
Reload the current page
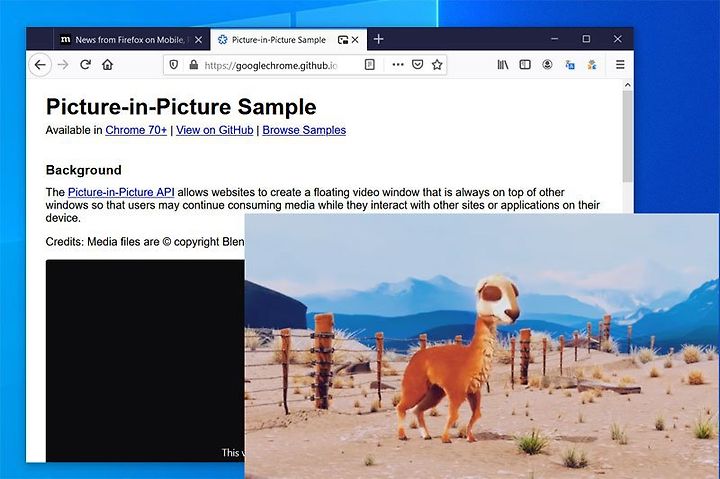(x=85, y=65)
